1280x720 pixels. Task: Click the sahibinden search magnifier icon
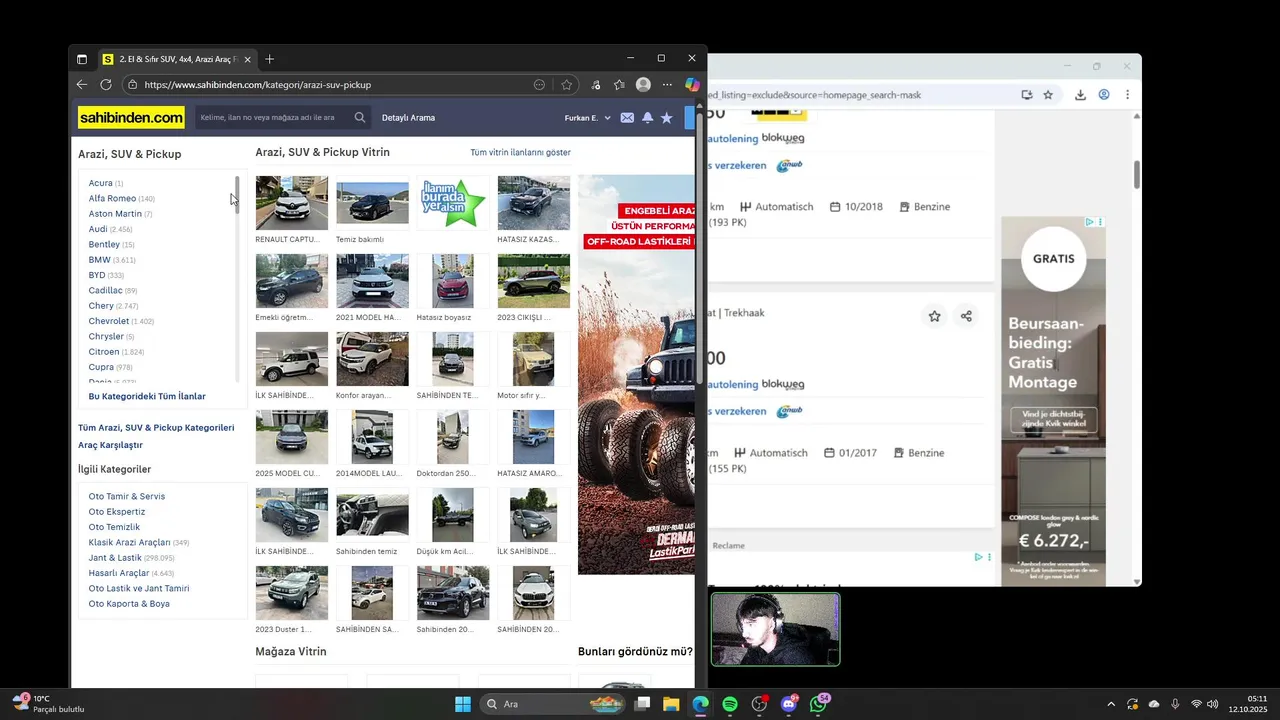tap(360, 118)
